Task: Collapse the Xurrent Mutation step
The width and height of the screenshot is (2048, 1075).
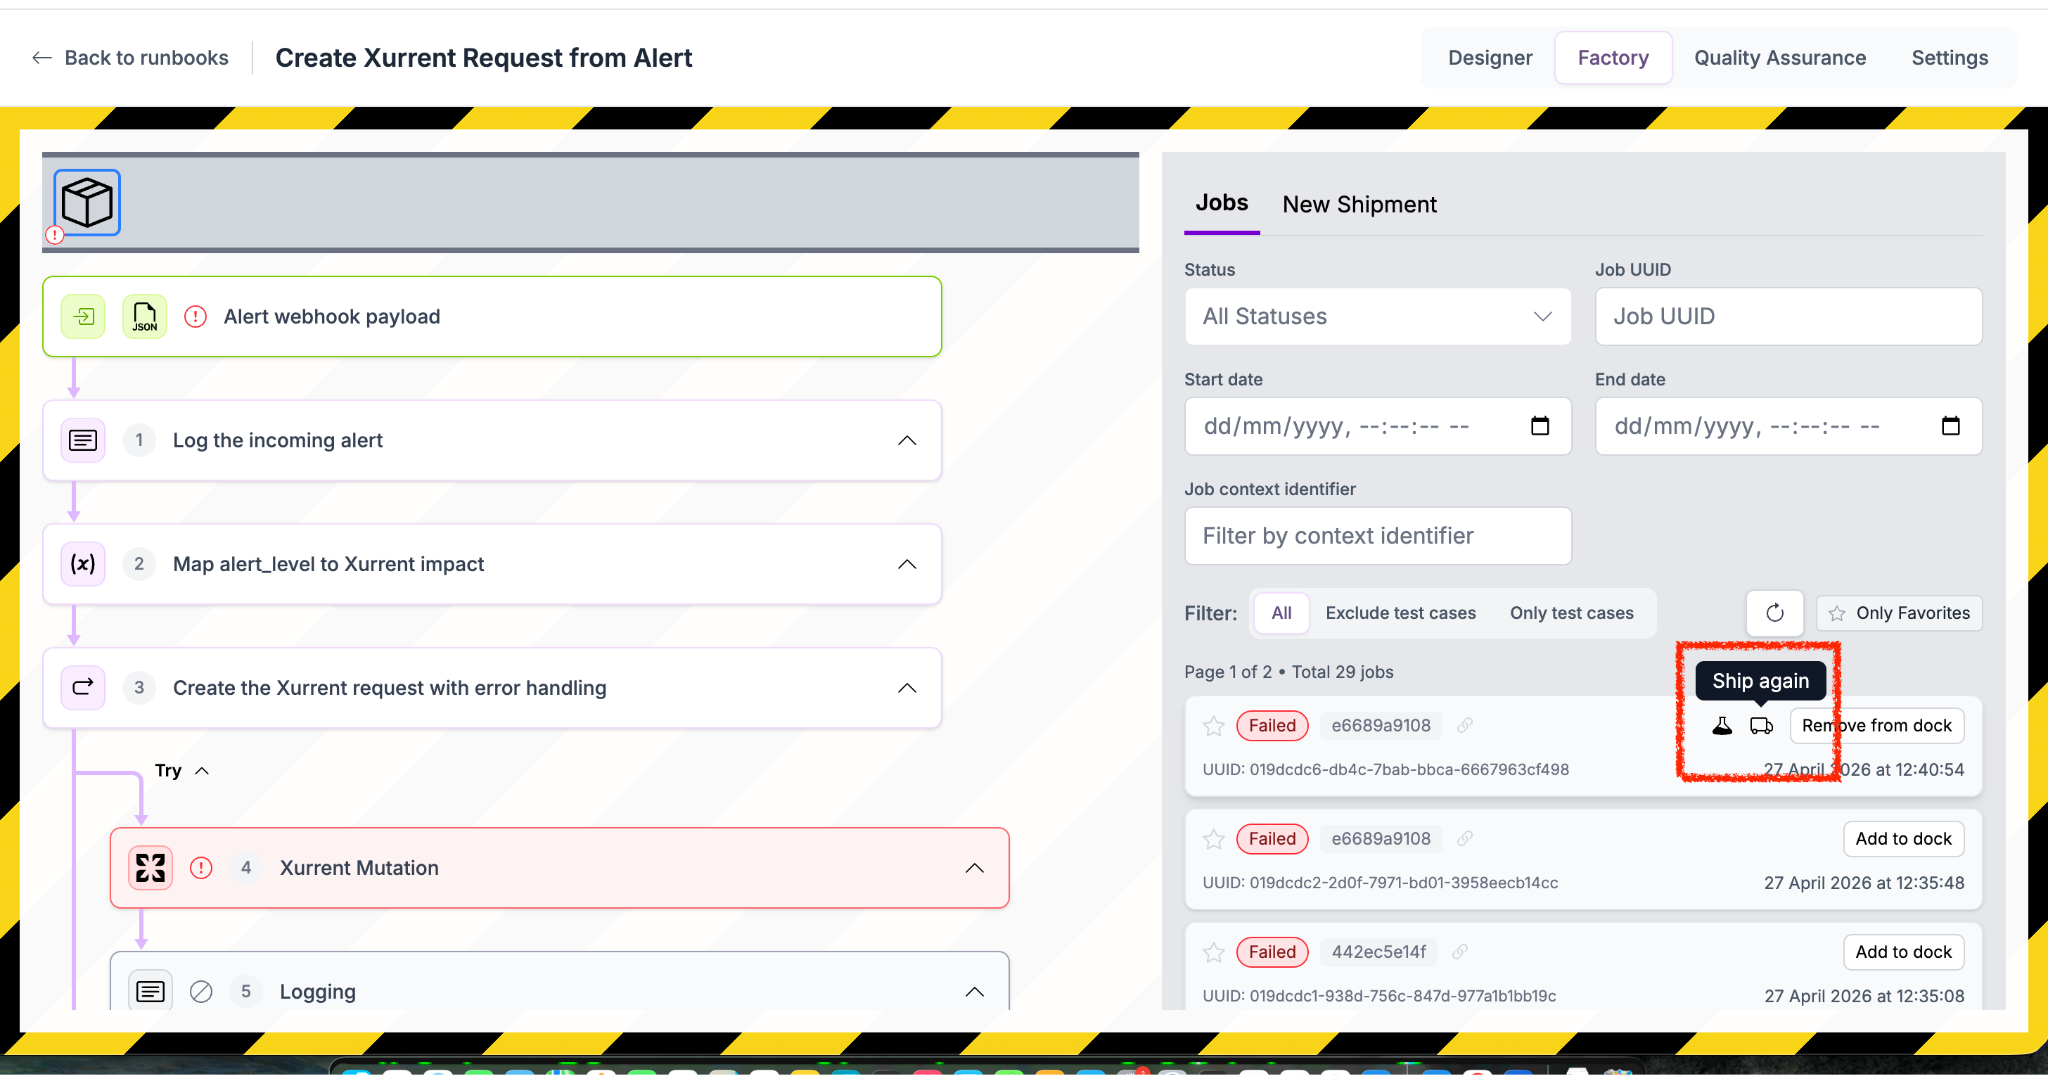Action: click(975, 869)
